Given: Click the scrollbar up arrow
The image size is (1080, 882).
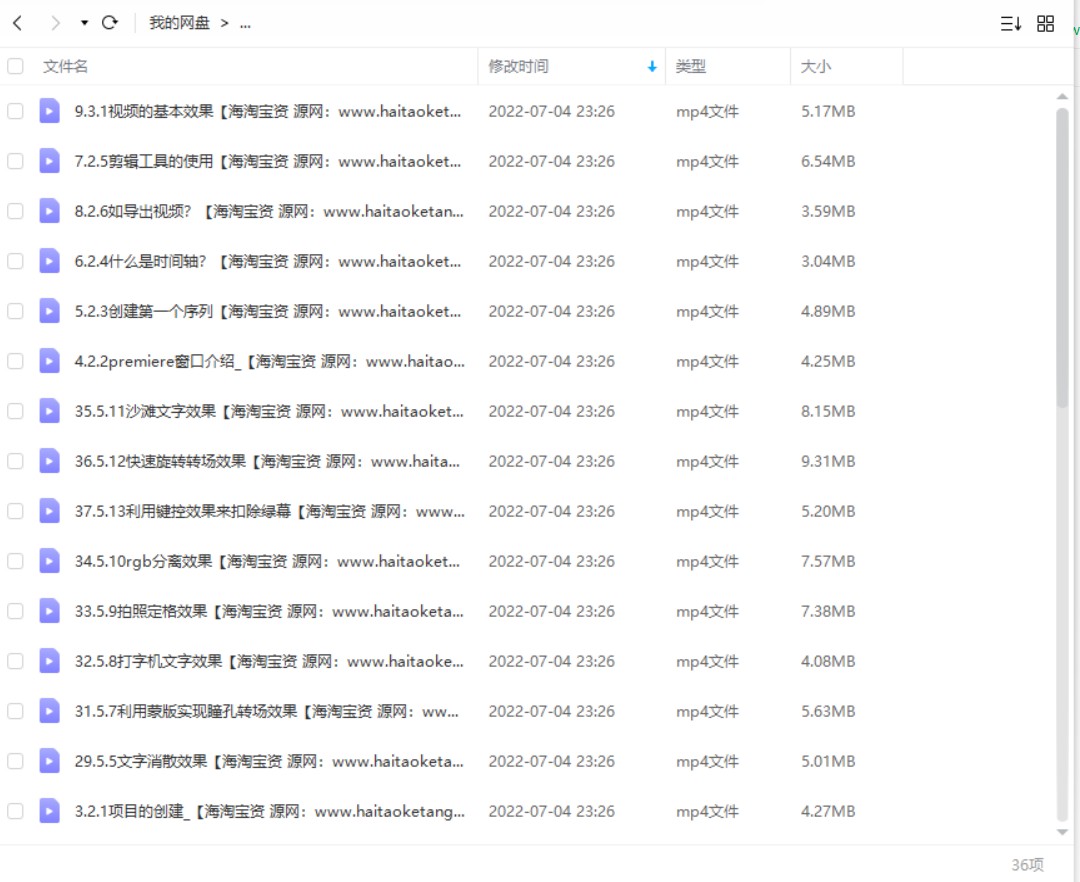Looking at the screenshot, I should pos(1062,96).
